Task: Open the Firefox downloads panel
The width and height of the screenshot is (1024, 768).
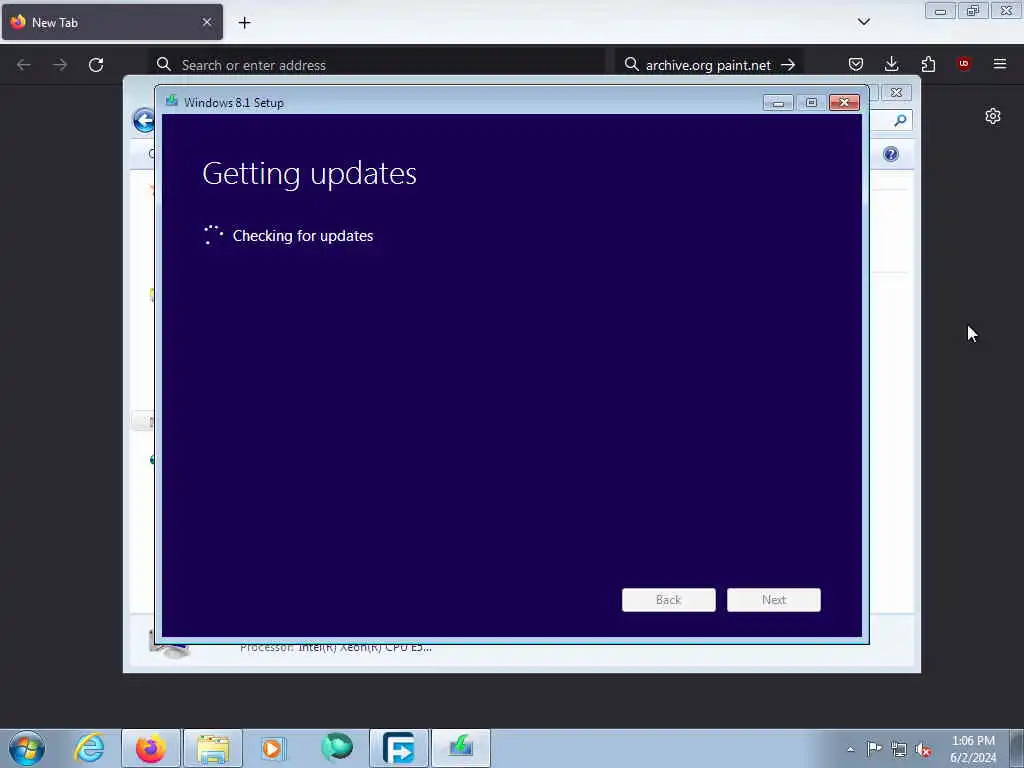Action: click(891, 64)
